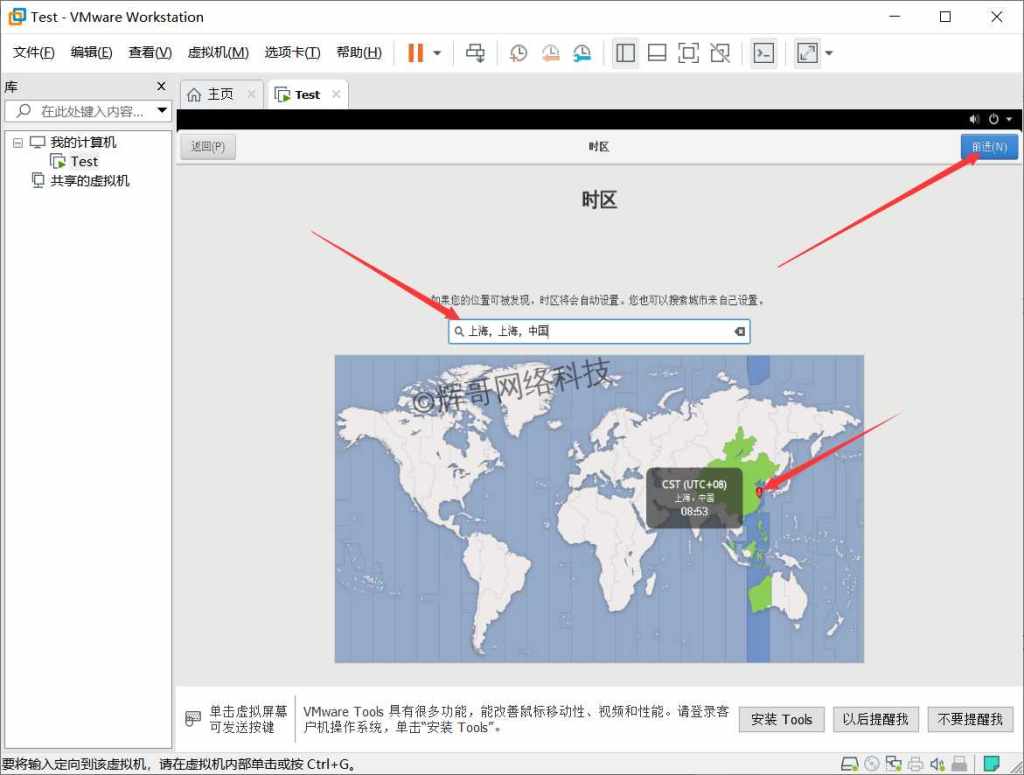
Task: Open the 编辑(E) menu
Action: (91, 53)
